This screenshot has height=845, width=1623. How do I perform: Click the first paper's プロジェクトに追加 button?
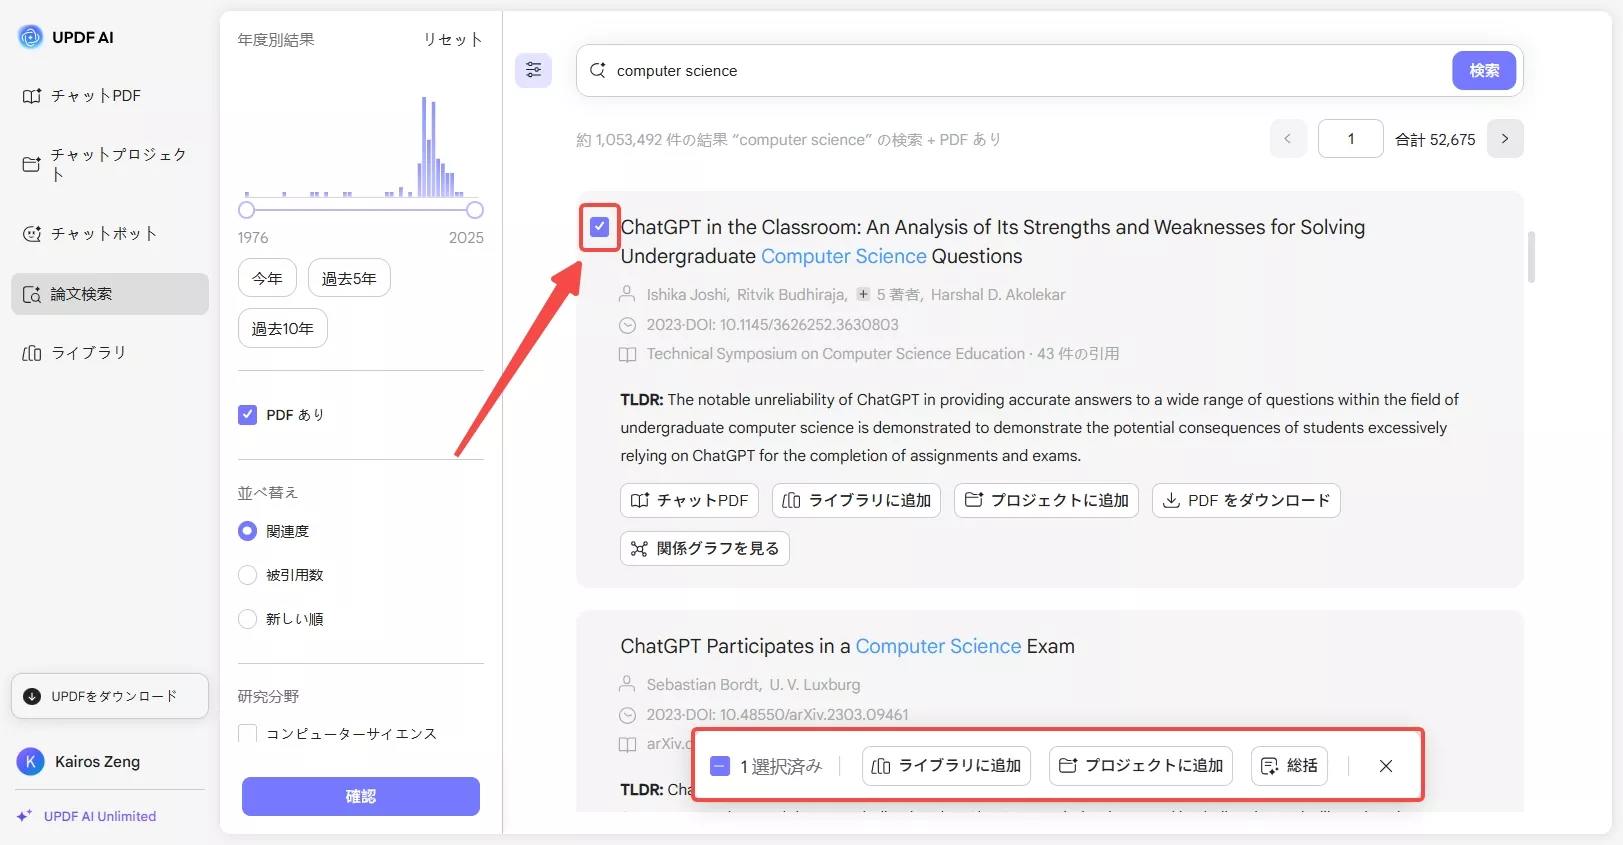pyautogui.click(x=1047, y=500)
